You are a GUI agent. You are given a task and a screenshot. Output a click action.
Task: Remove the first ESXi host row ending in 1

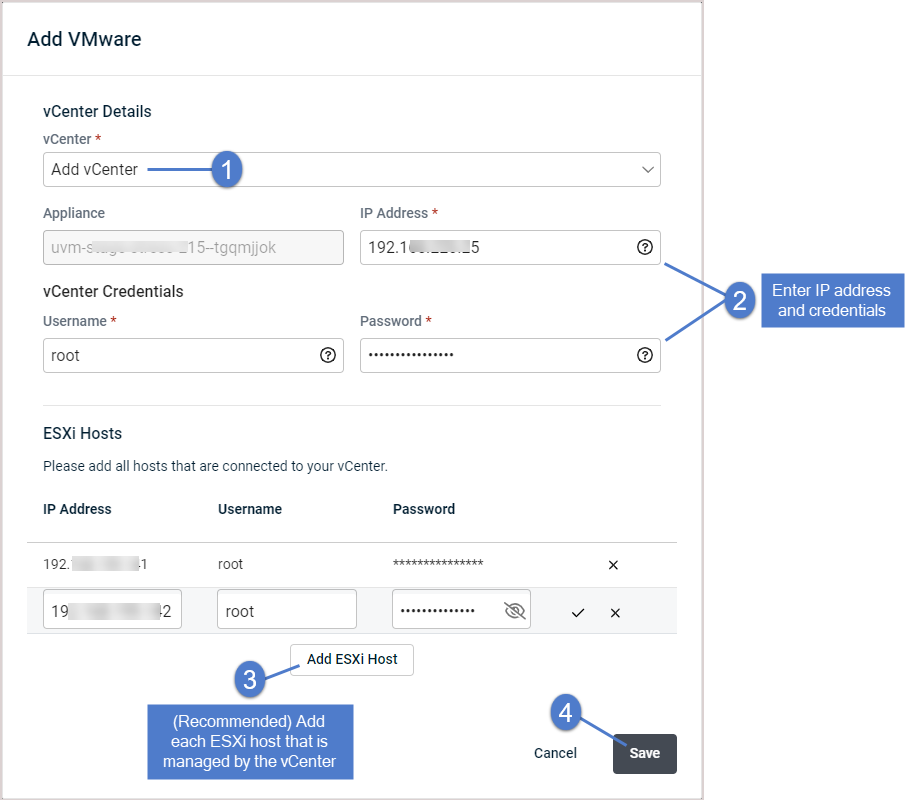[613, 565]
